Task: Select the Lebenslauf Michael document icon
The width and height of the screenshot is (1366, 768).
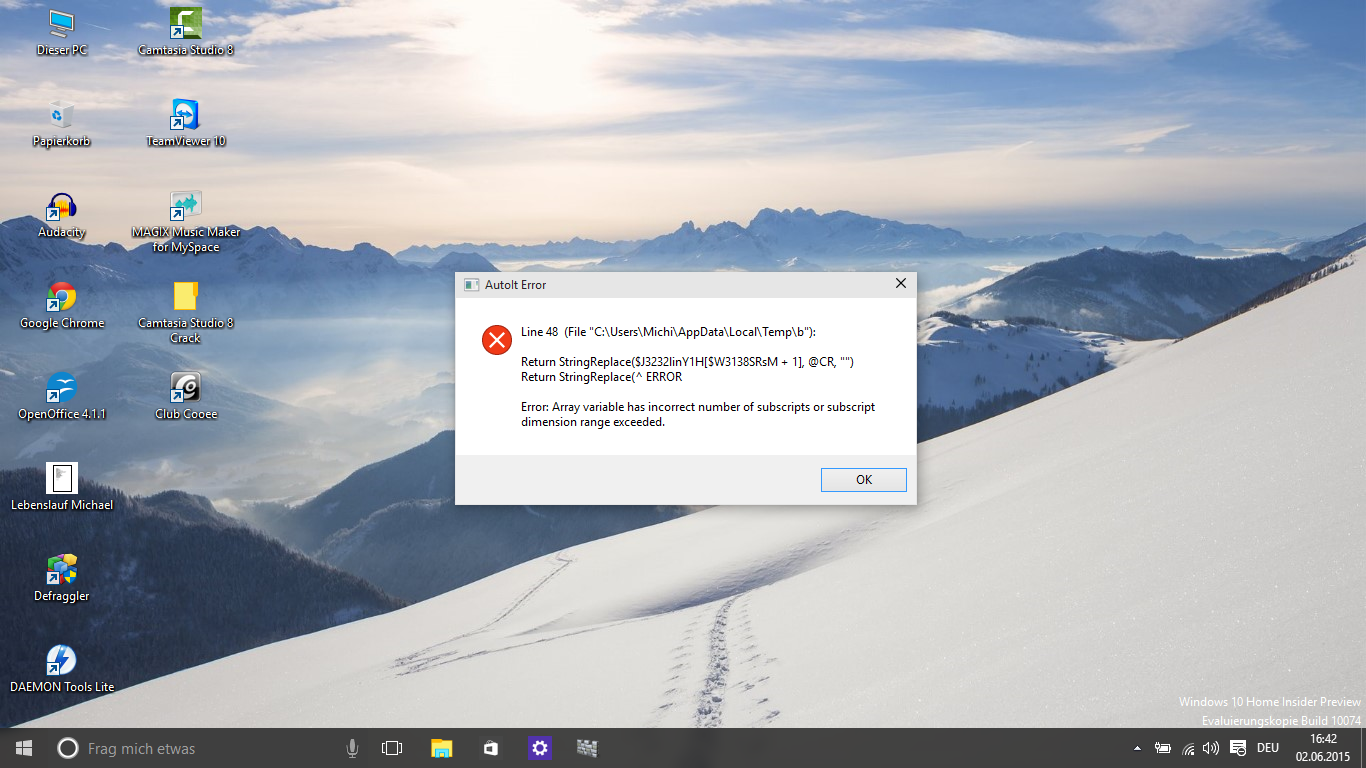Action: 62,487
